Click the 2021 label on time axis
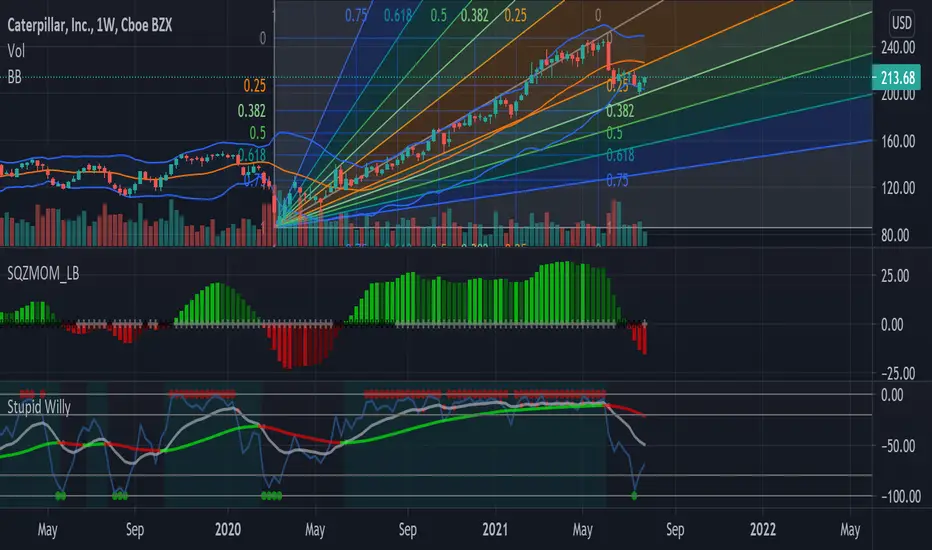932x550 pixels. pos(495,529)
